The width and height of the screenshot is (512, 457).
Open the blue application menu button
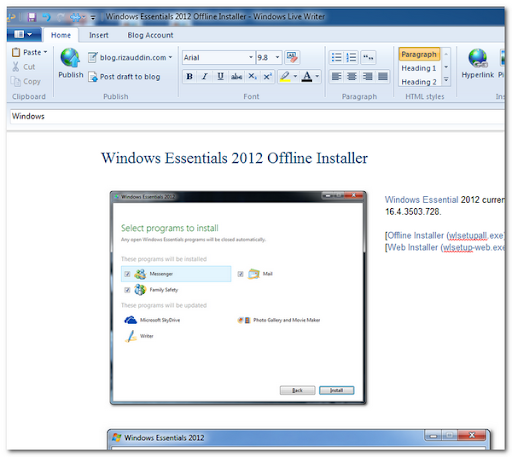click(24, 34)
